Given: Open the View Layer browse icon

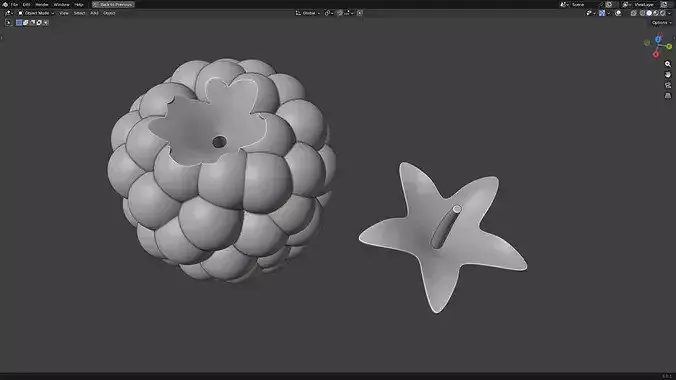Looking at the screenshot, I should coord(626,4).
